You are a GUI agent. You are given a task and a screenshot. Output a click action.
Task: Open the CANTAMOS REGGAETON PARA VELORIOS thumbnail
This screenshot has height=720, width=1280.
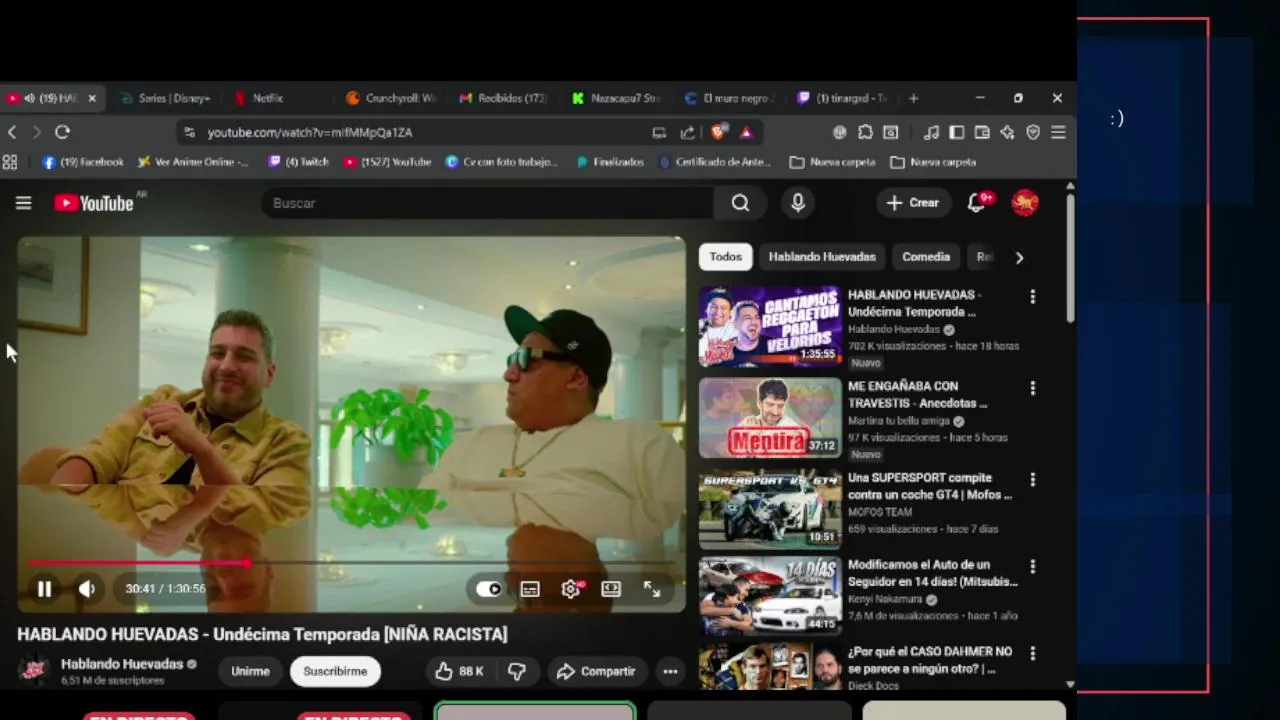coord(770,326)
